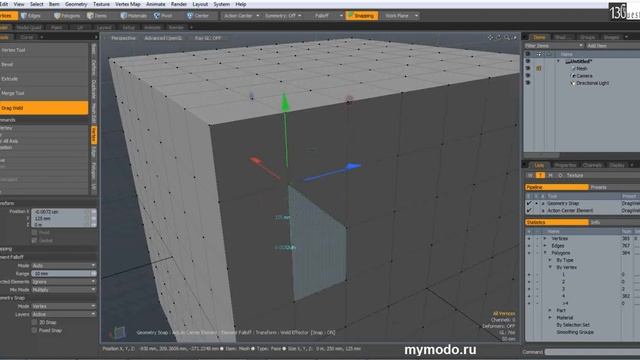This screenshot has height=360, width=640.
Task: Click the viewport pan arrows icon
Action: (490, 38)
